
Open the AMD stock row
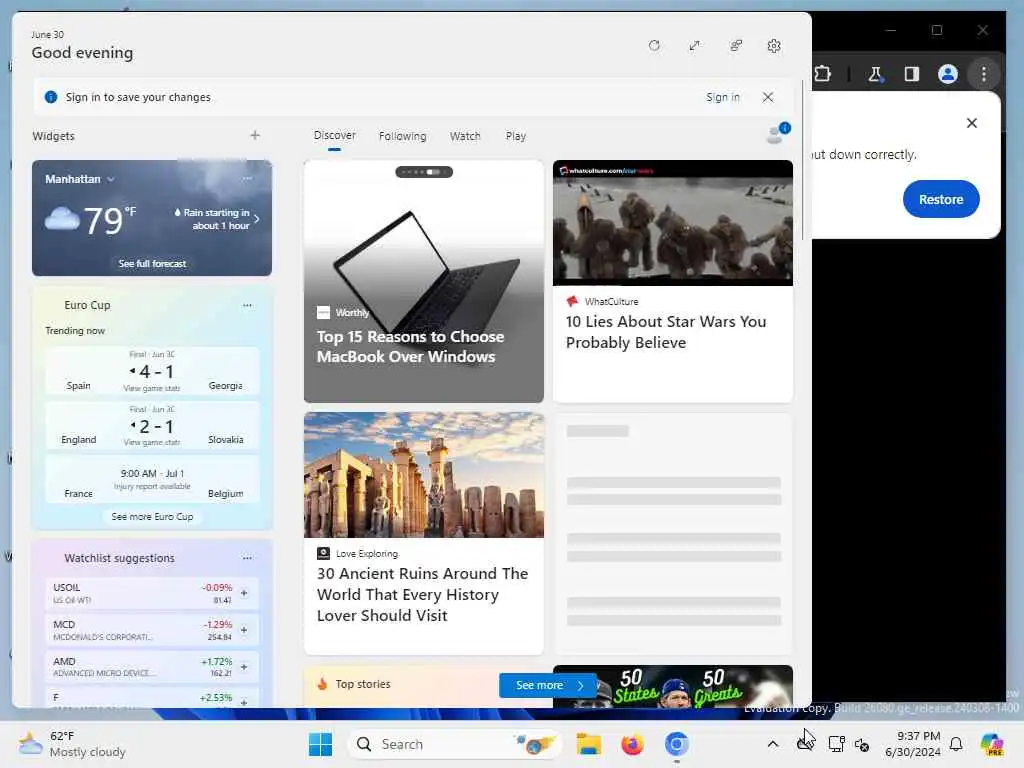click(152, 667)
